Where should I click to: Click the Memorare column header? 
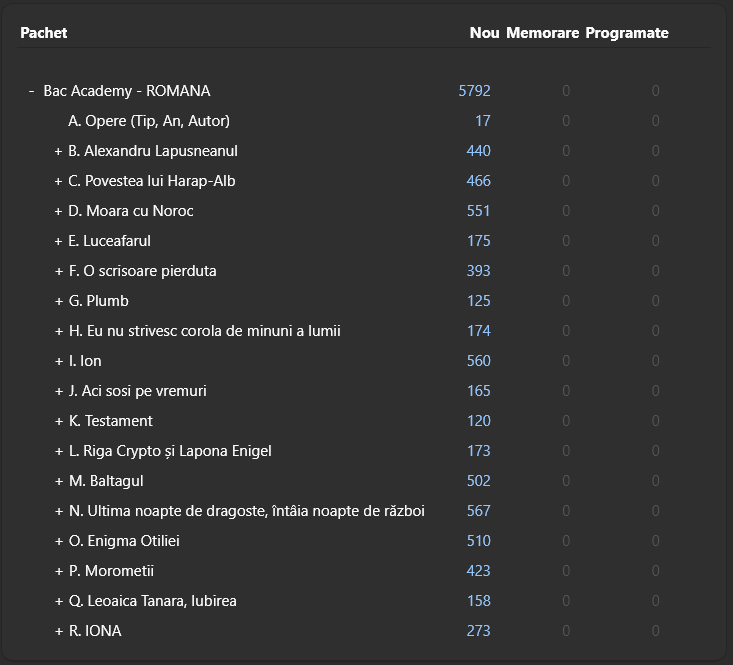click(x=542, y=33)
